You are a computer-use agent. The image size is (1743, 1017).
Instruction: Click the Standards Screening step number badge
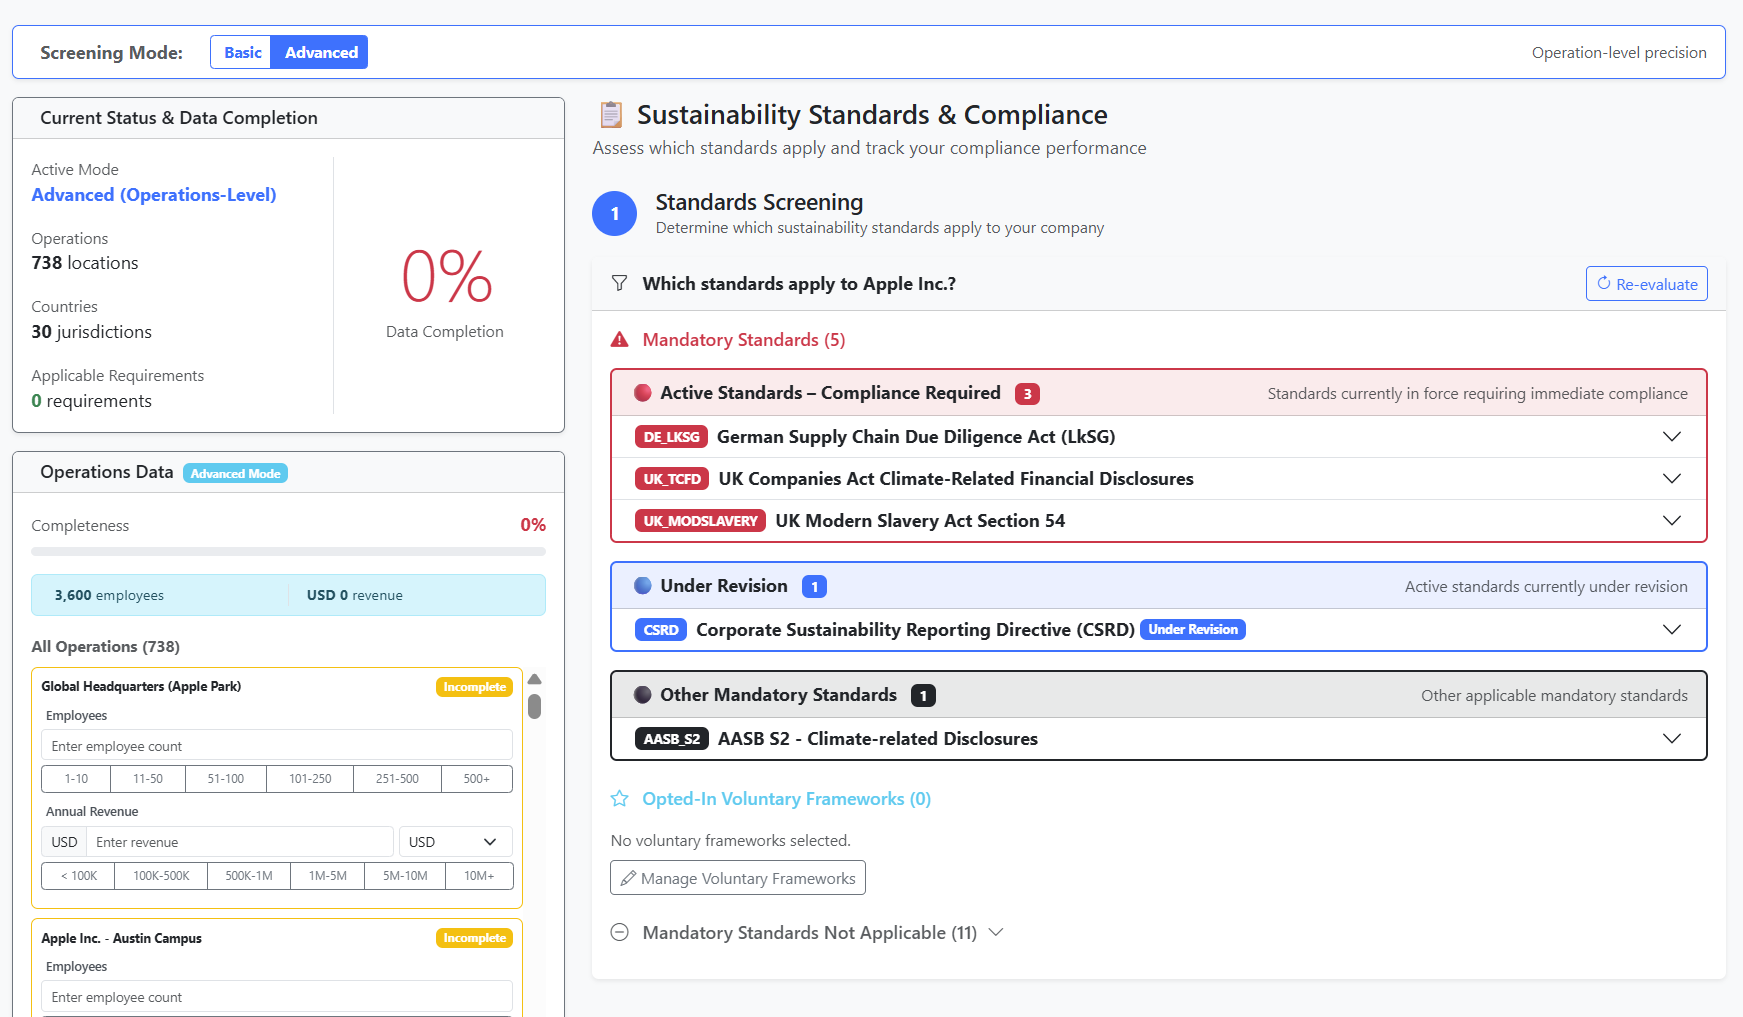pyautogui.click(x=614, y=213)
